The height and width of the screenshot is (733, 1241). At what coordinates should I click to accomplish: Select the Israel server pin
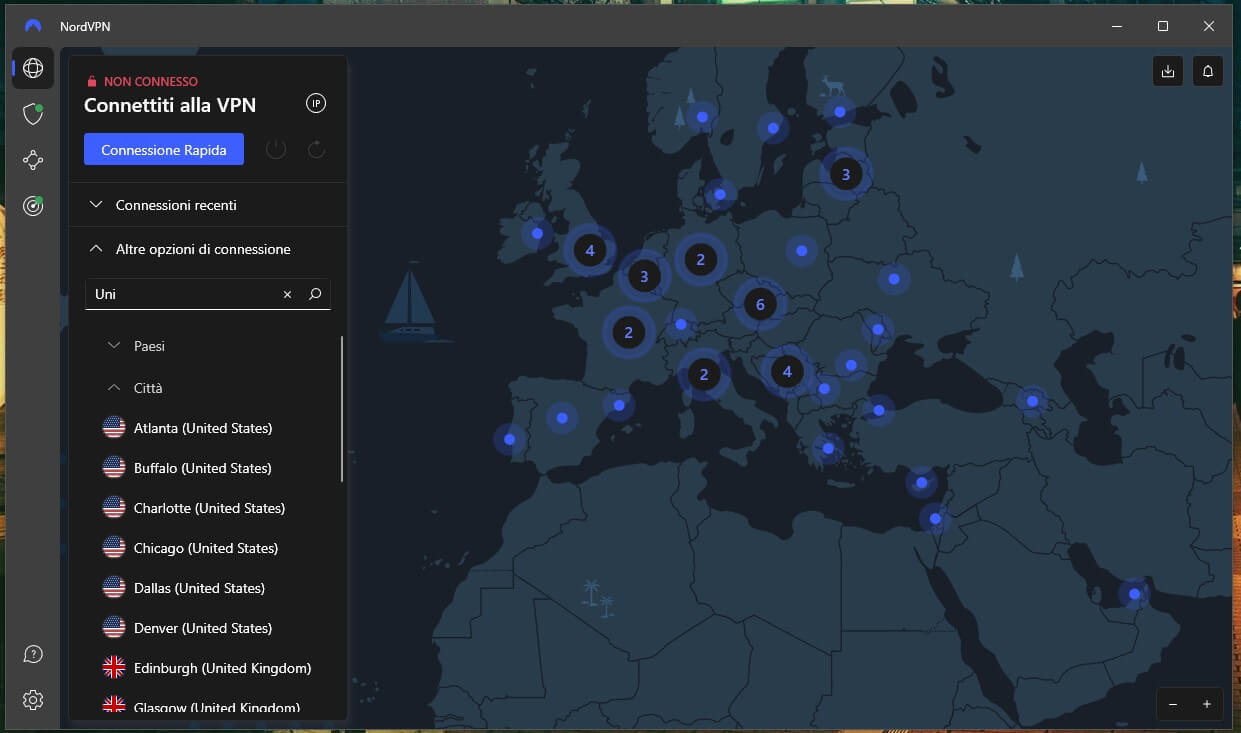click(935, 519)
